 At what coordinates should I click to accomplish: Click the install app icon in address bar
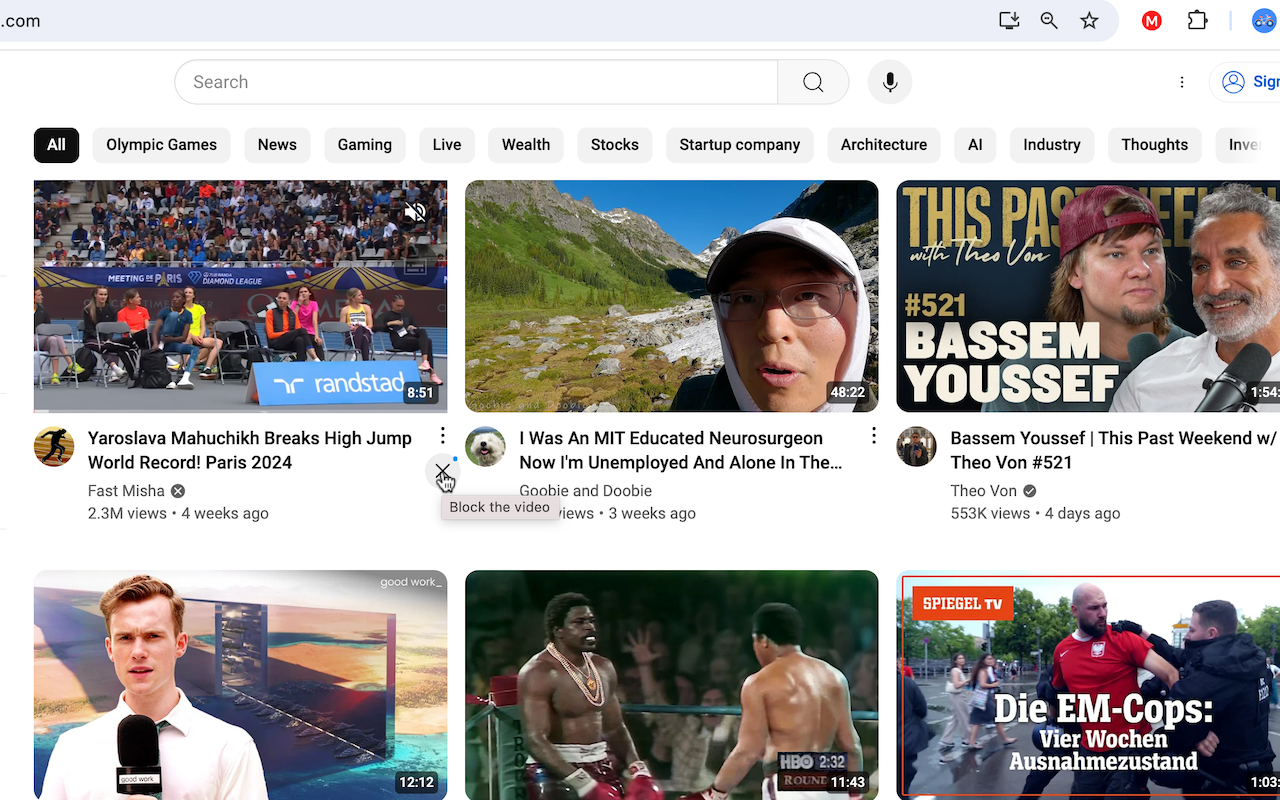[x=1009, y=21]
